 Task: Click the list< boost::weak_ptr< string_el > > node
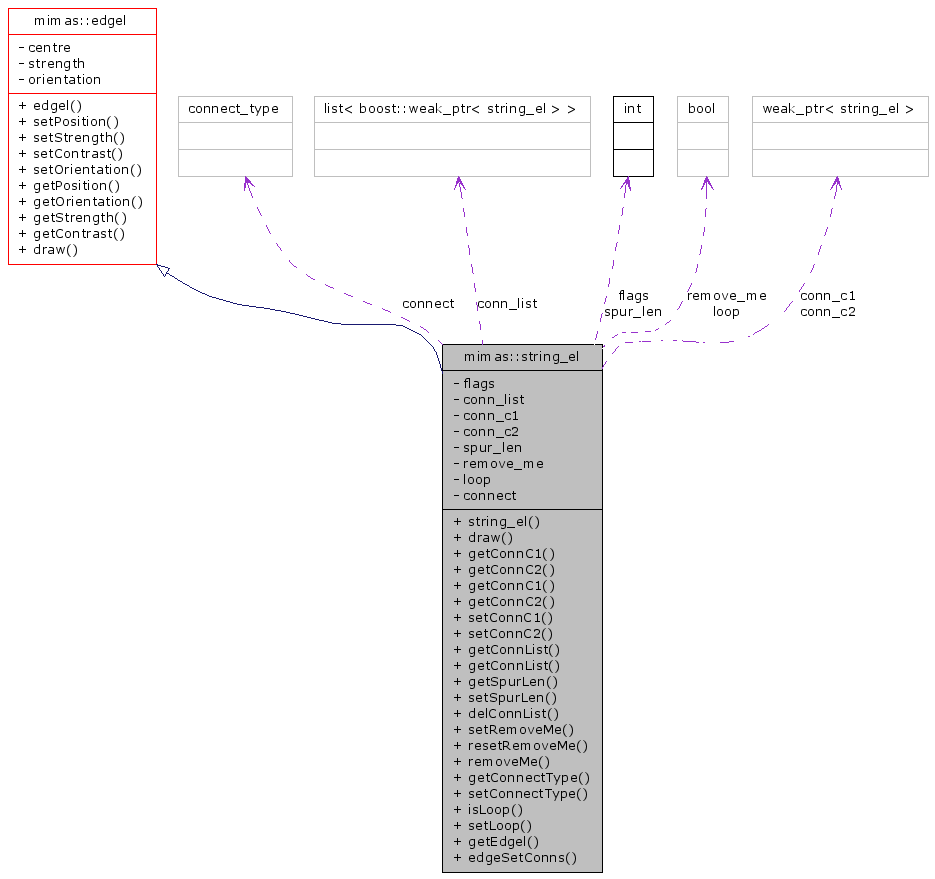coord(452,108)
